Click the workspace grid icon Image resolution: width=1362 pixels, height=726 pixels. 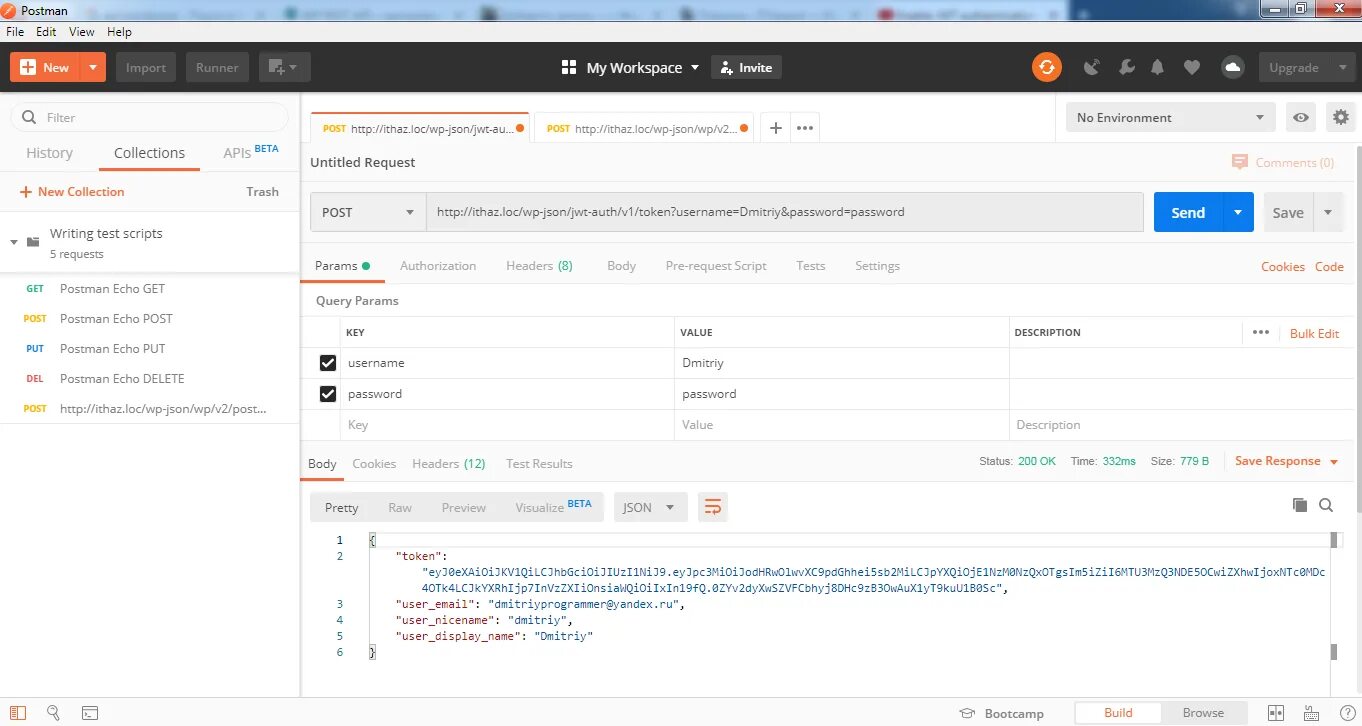pos(569,67)
